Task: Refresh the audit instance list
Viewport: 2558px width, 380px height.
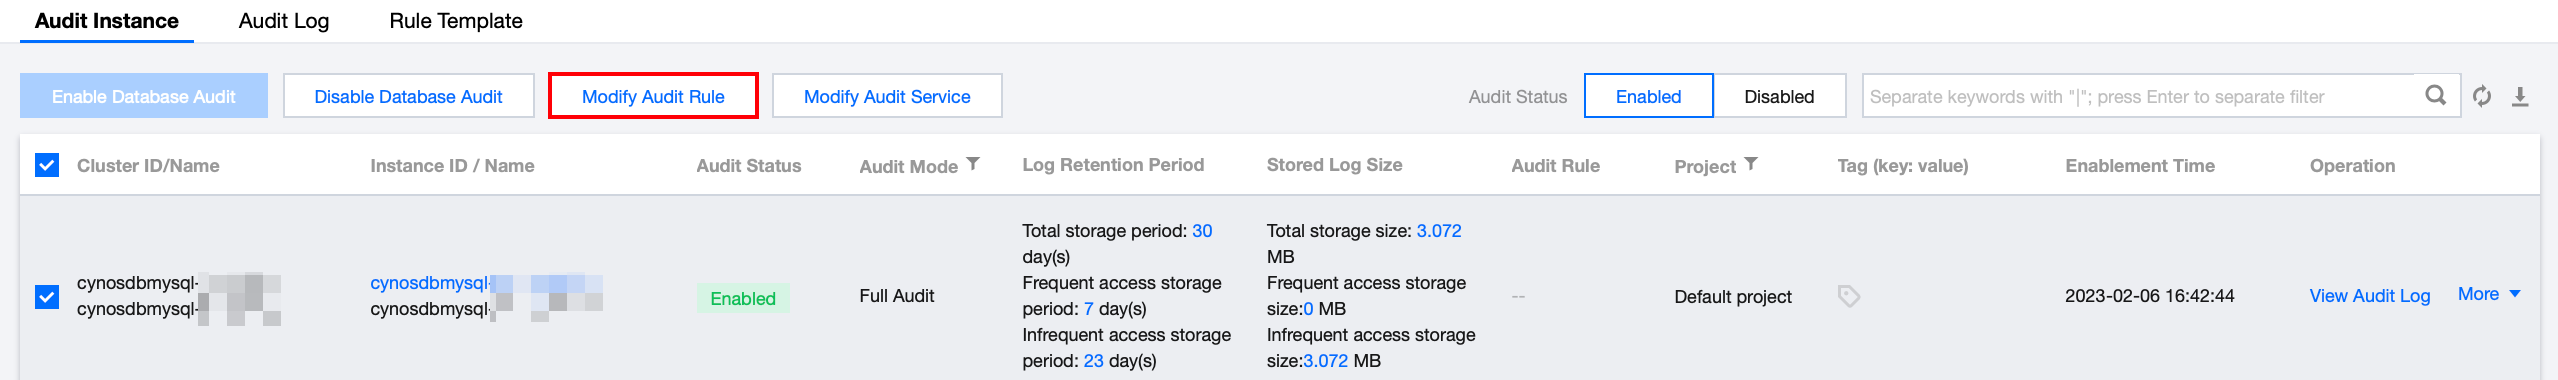Action: coord(2482,96)
